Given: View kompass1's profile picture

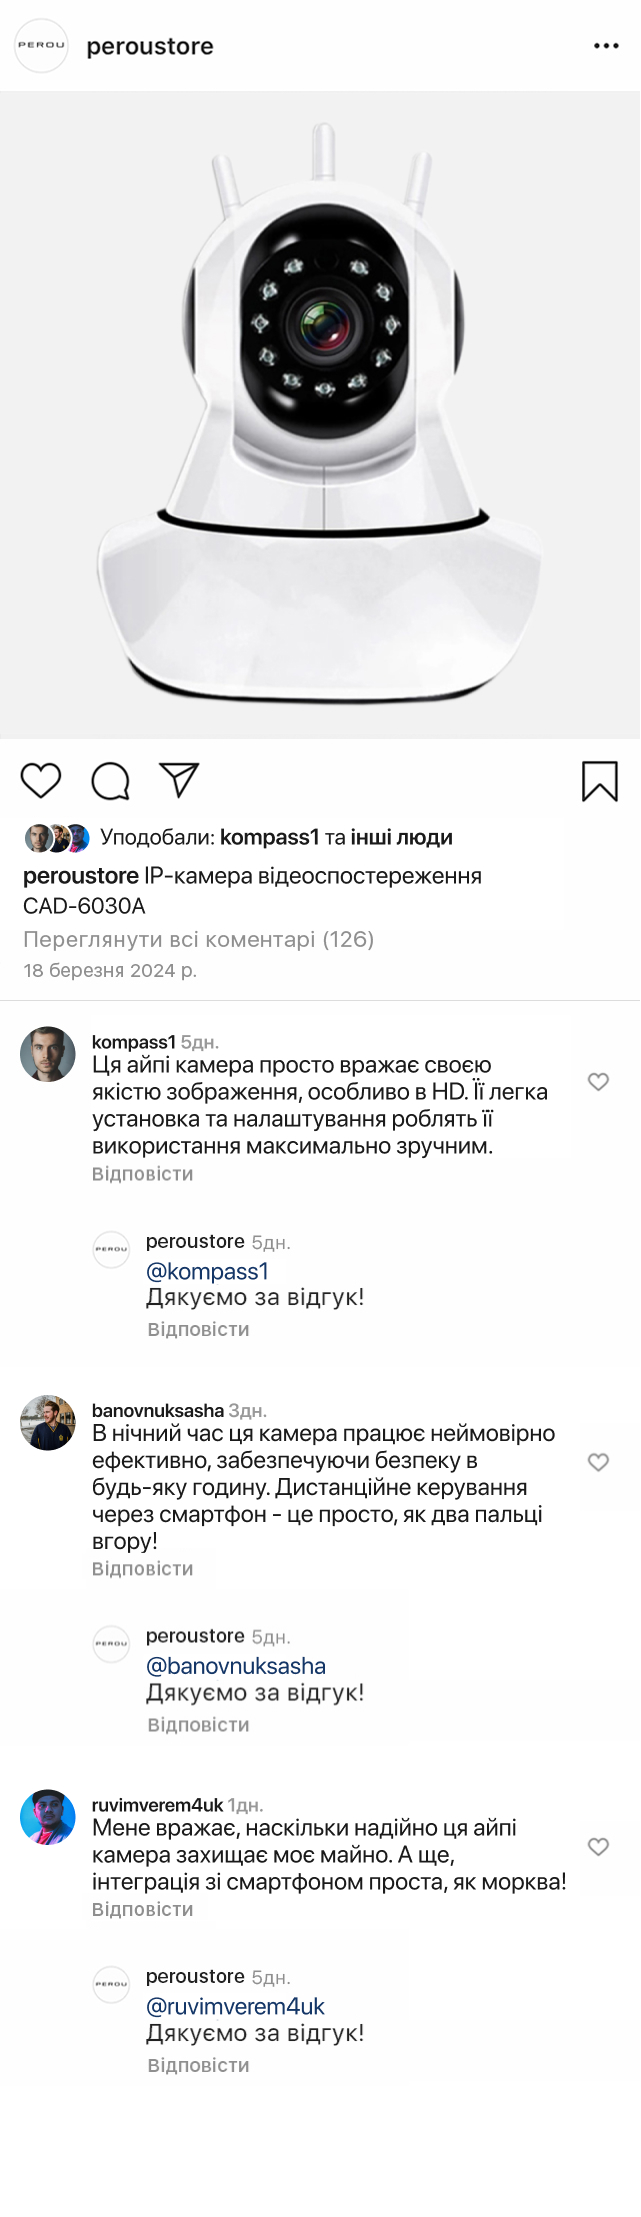Looking at the screenshot, I should pyautogui.click(x=48, y=1054).
